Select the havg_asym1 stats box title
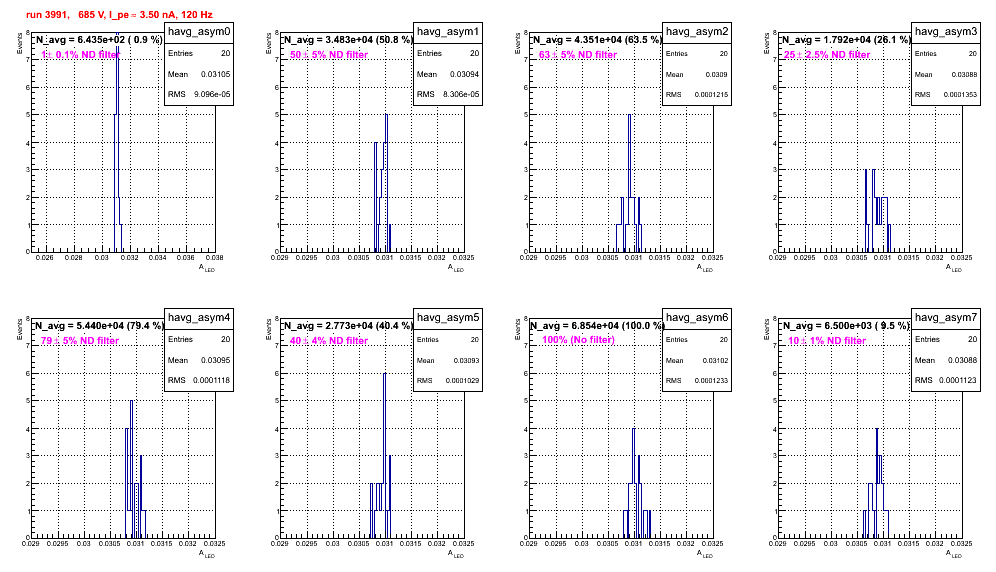This screenshot has height=572, width=996. tap(448, 32)
